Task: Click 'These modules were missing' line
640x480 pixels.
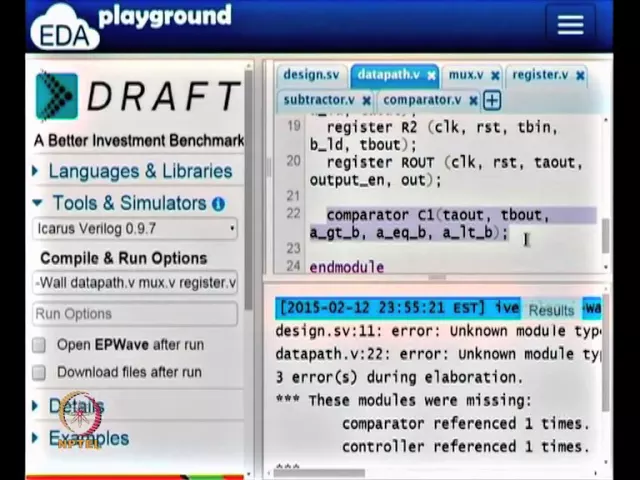Action: 404,400
